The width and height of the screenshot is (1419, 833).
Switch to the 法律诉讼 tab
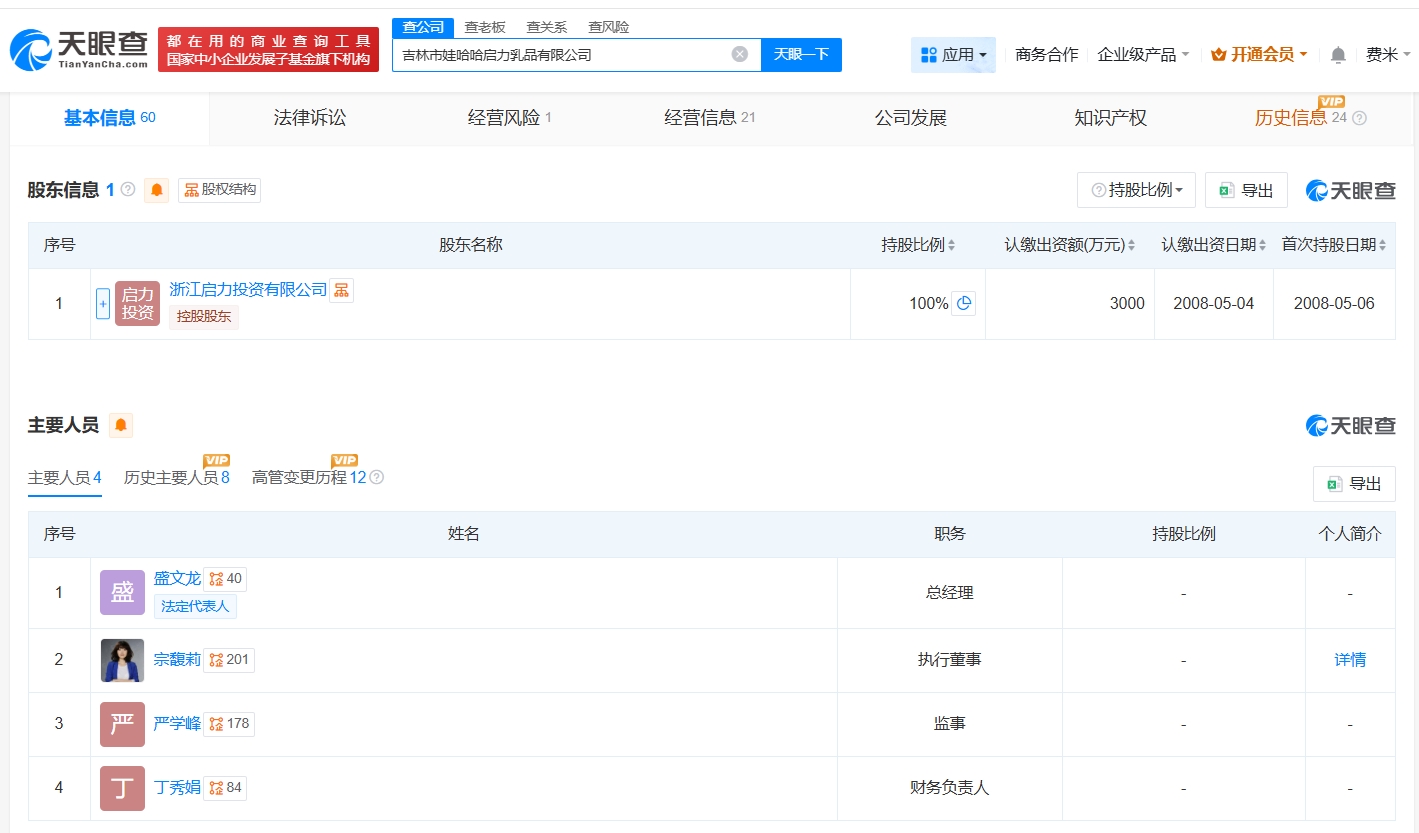[x=310, y=118]
